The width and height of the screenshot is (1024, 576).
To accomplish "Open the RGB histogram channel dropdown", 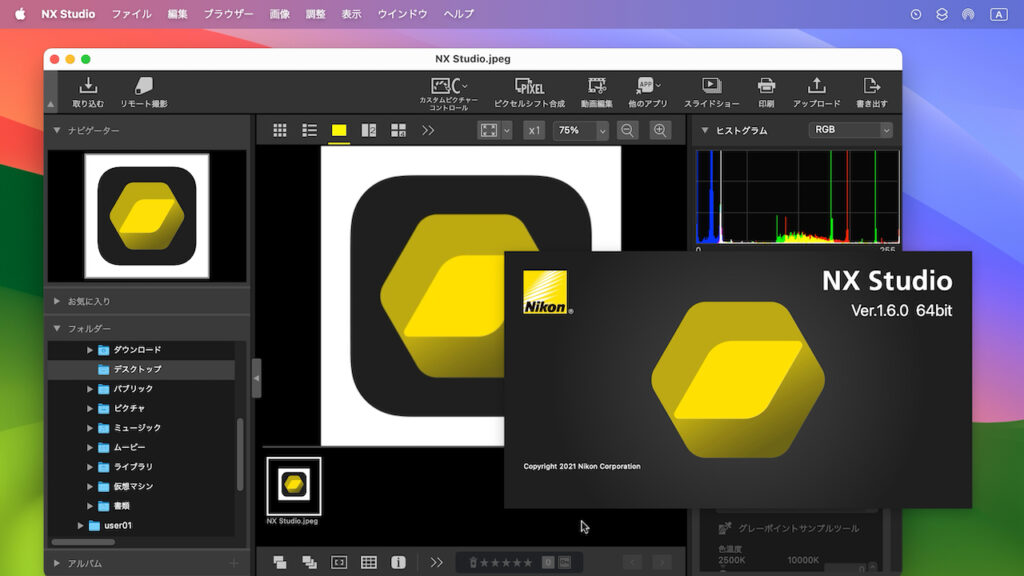I will pyautogui.click(x=850, y=129).
